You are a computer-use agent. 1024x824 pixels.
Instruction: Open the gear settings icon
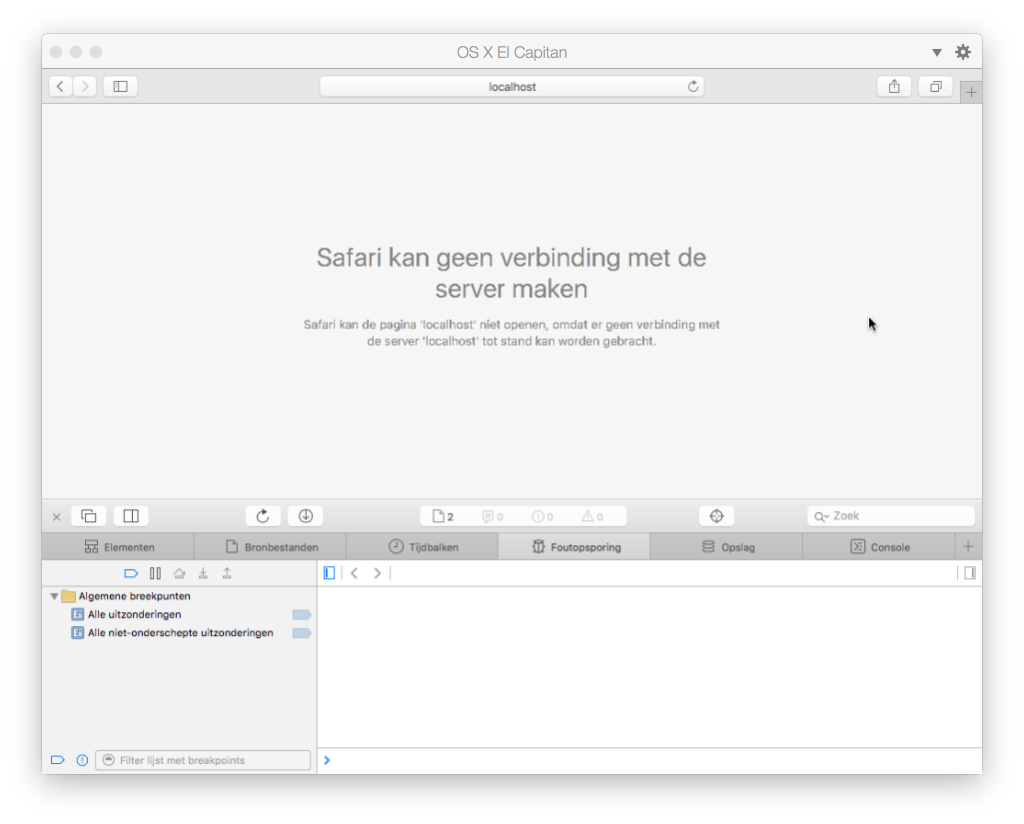pyautogui.click(x=963, y=52)
